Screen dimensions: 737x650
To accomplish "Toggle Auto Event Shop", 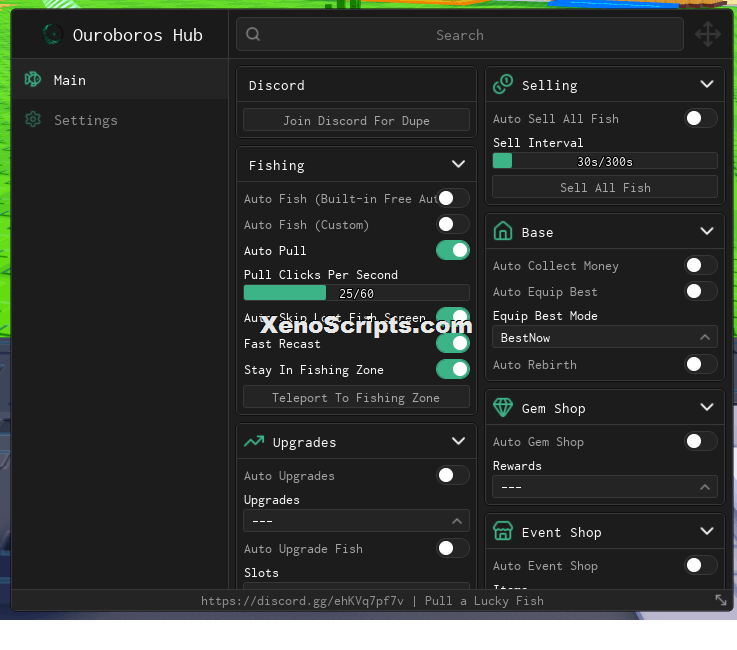I will pos(701,565).
